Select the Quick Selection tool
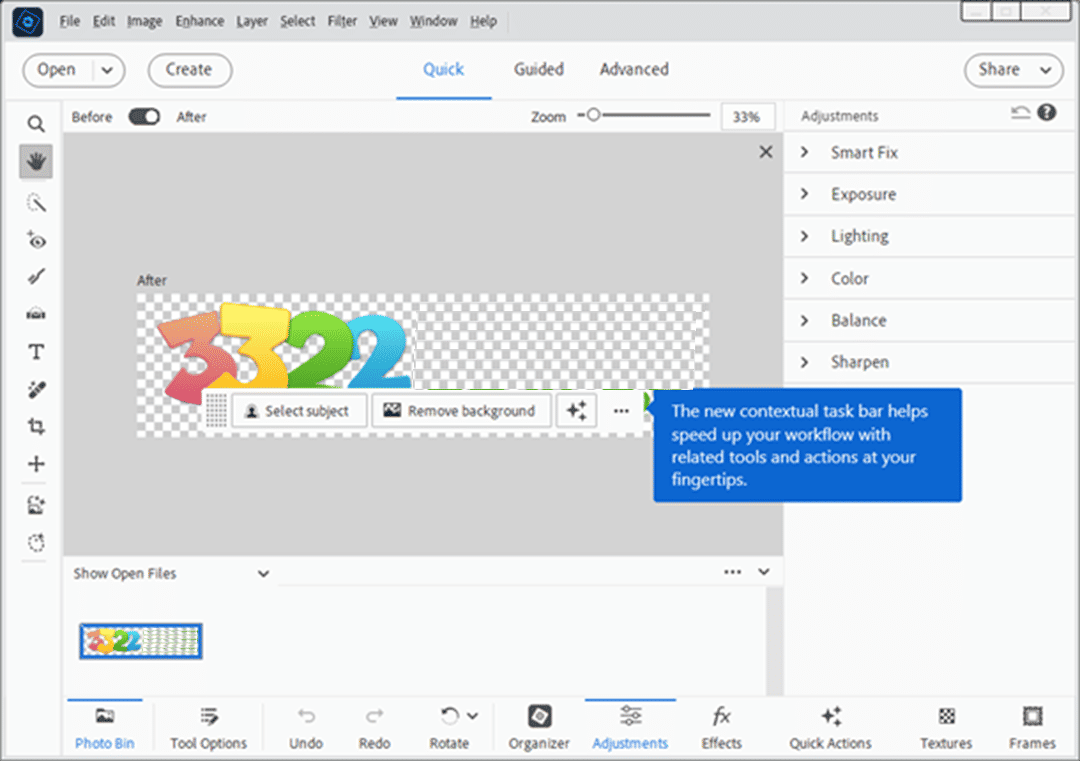Screen dimensions: 1080x761 click(36, 202)
